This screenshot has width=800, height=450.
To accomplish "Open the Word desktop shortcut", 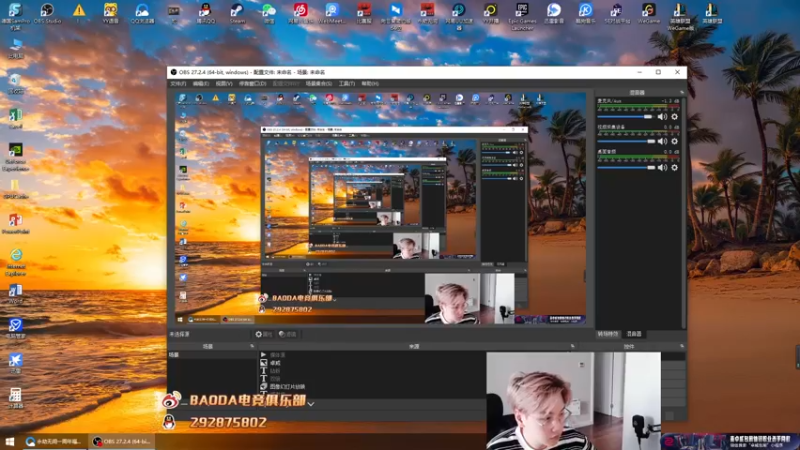I will point(15,294).
